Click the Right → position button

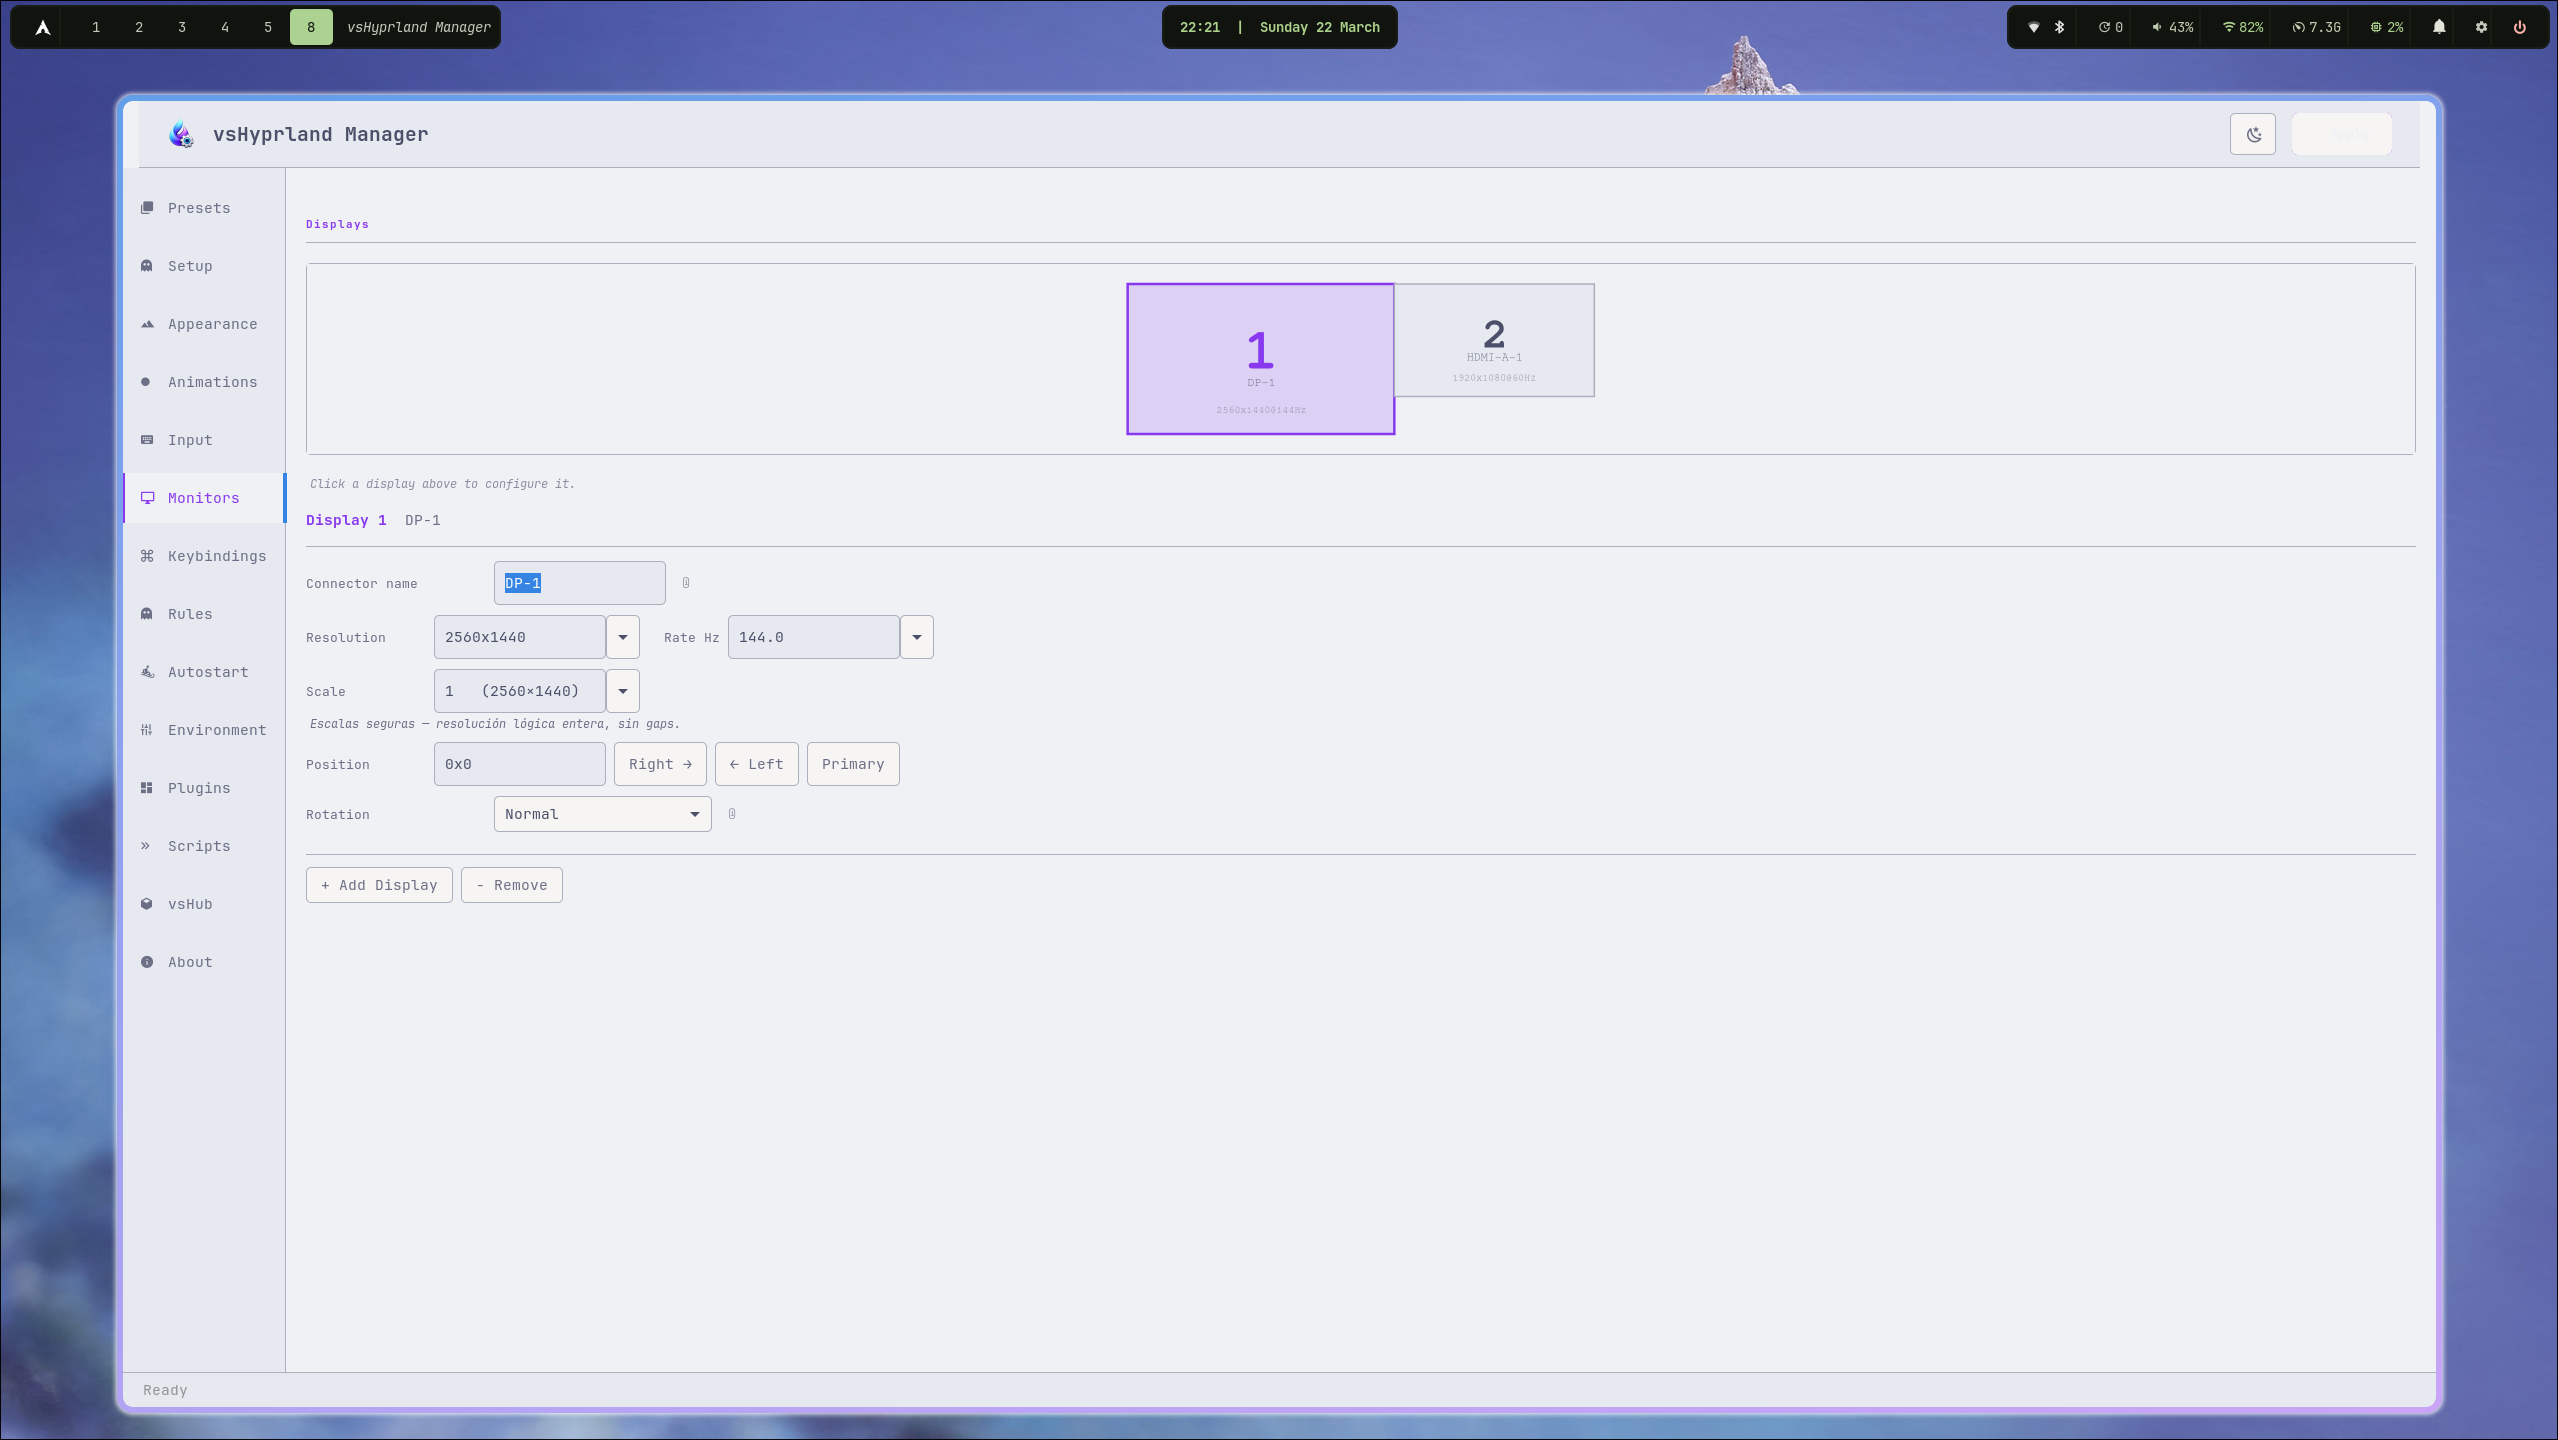point(660,764)
